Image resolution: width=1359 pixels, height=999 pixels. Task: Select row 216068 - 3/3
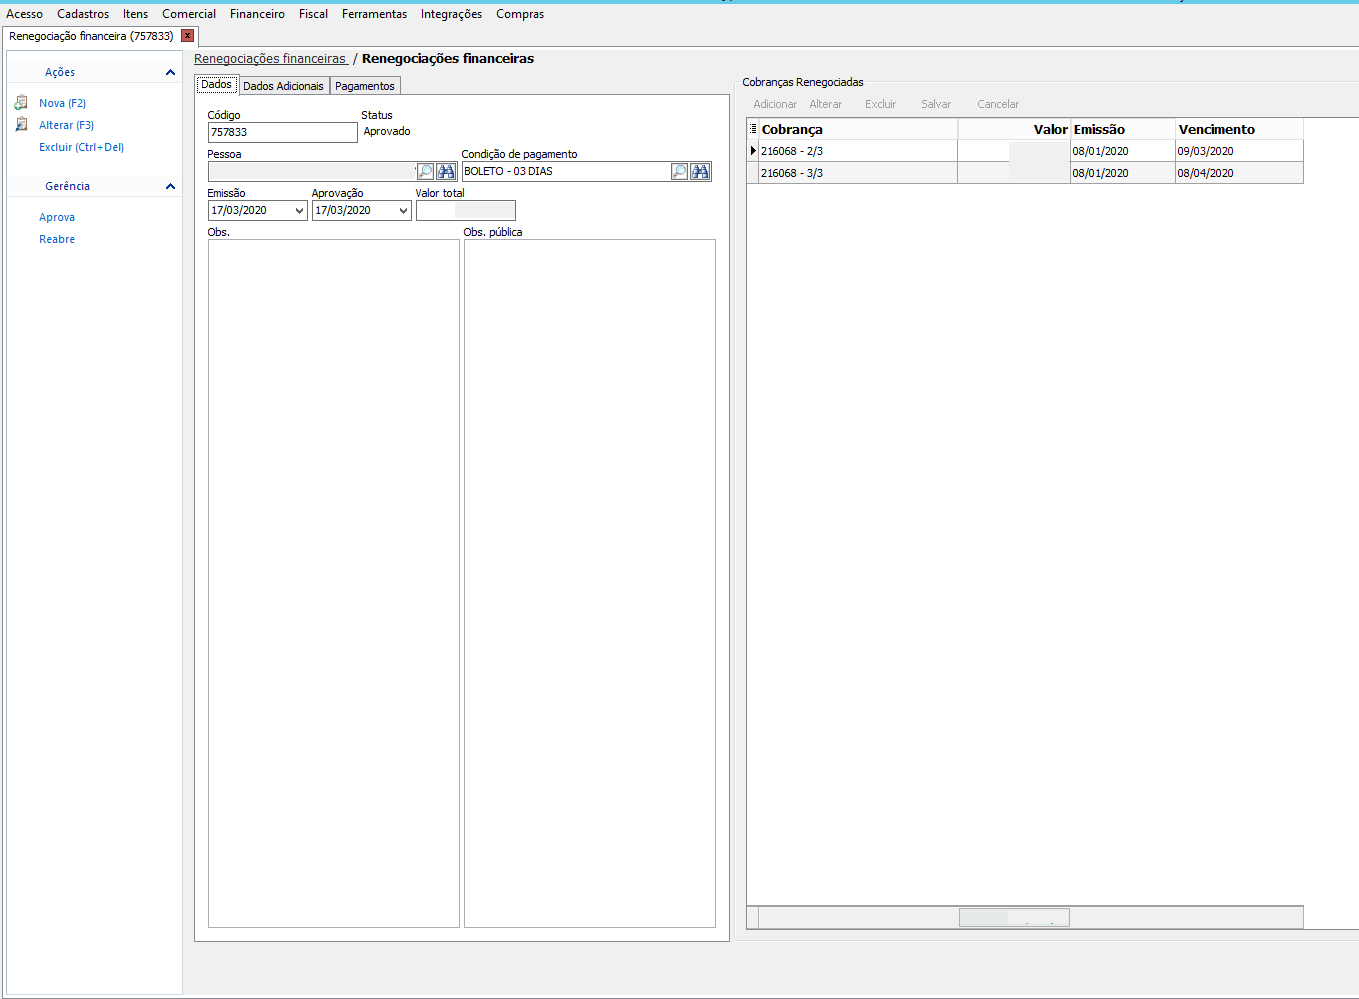pyautogui.click(x=1025, y=173)
